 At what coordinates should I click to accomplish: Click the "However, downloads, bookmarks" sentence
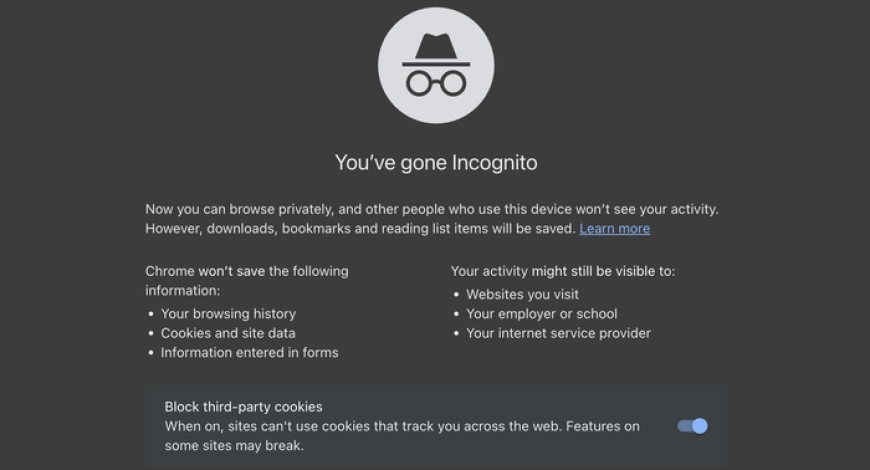[360, 229]
